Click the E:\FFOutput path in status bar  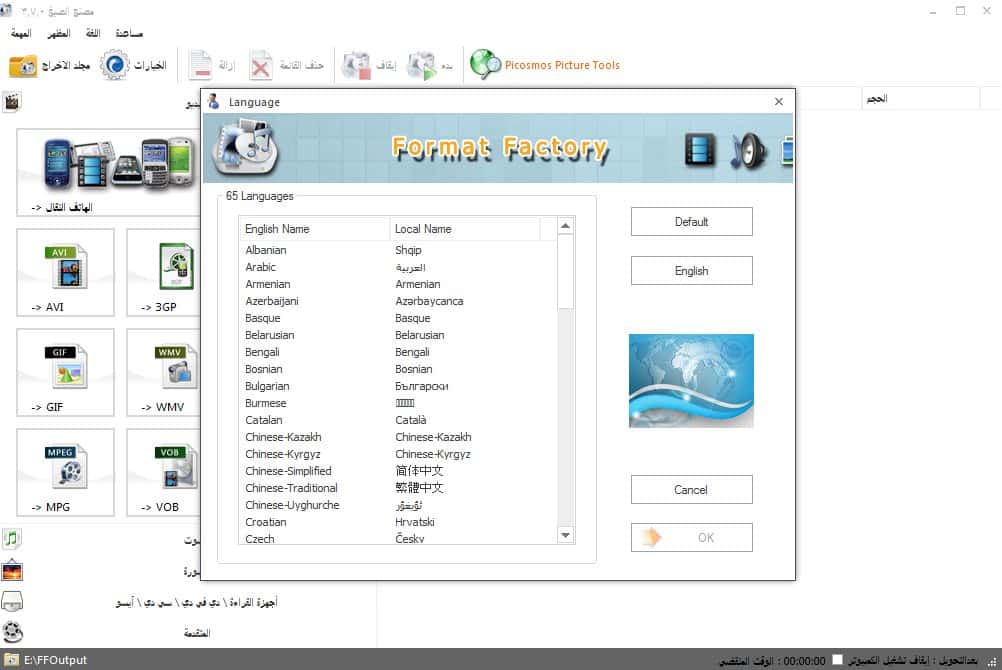(x=56, y=660)
